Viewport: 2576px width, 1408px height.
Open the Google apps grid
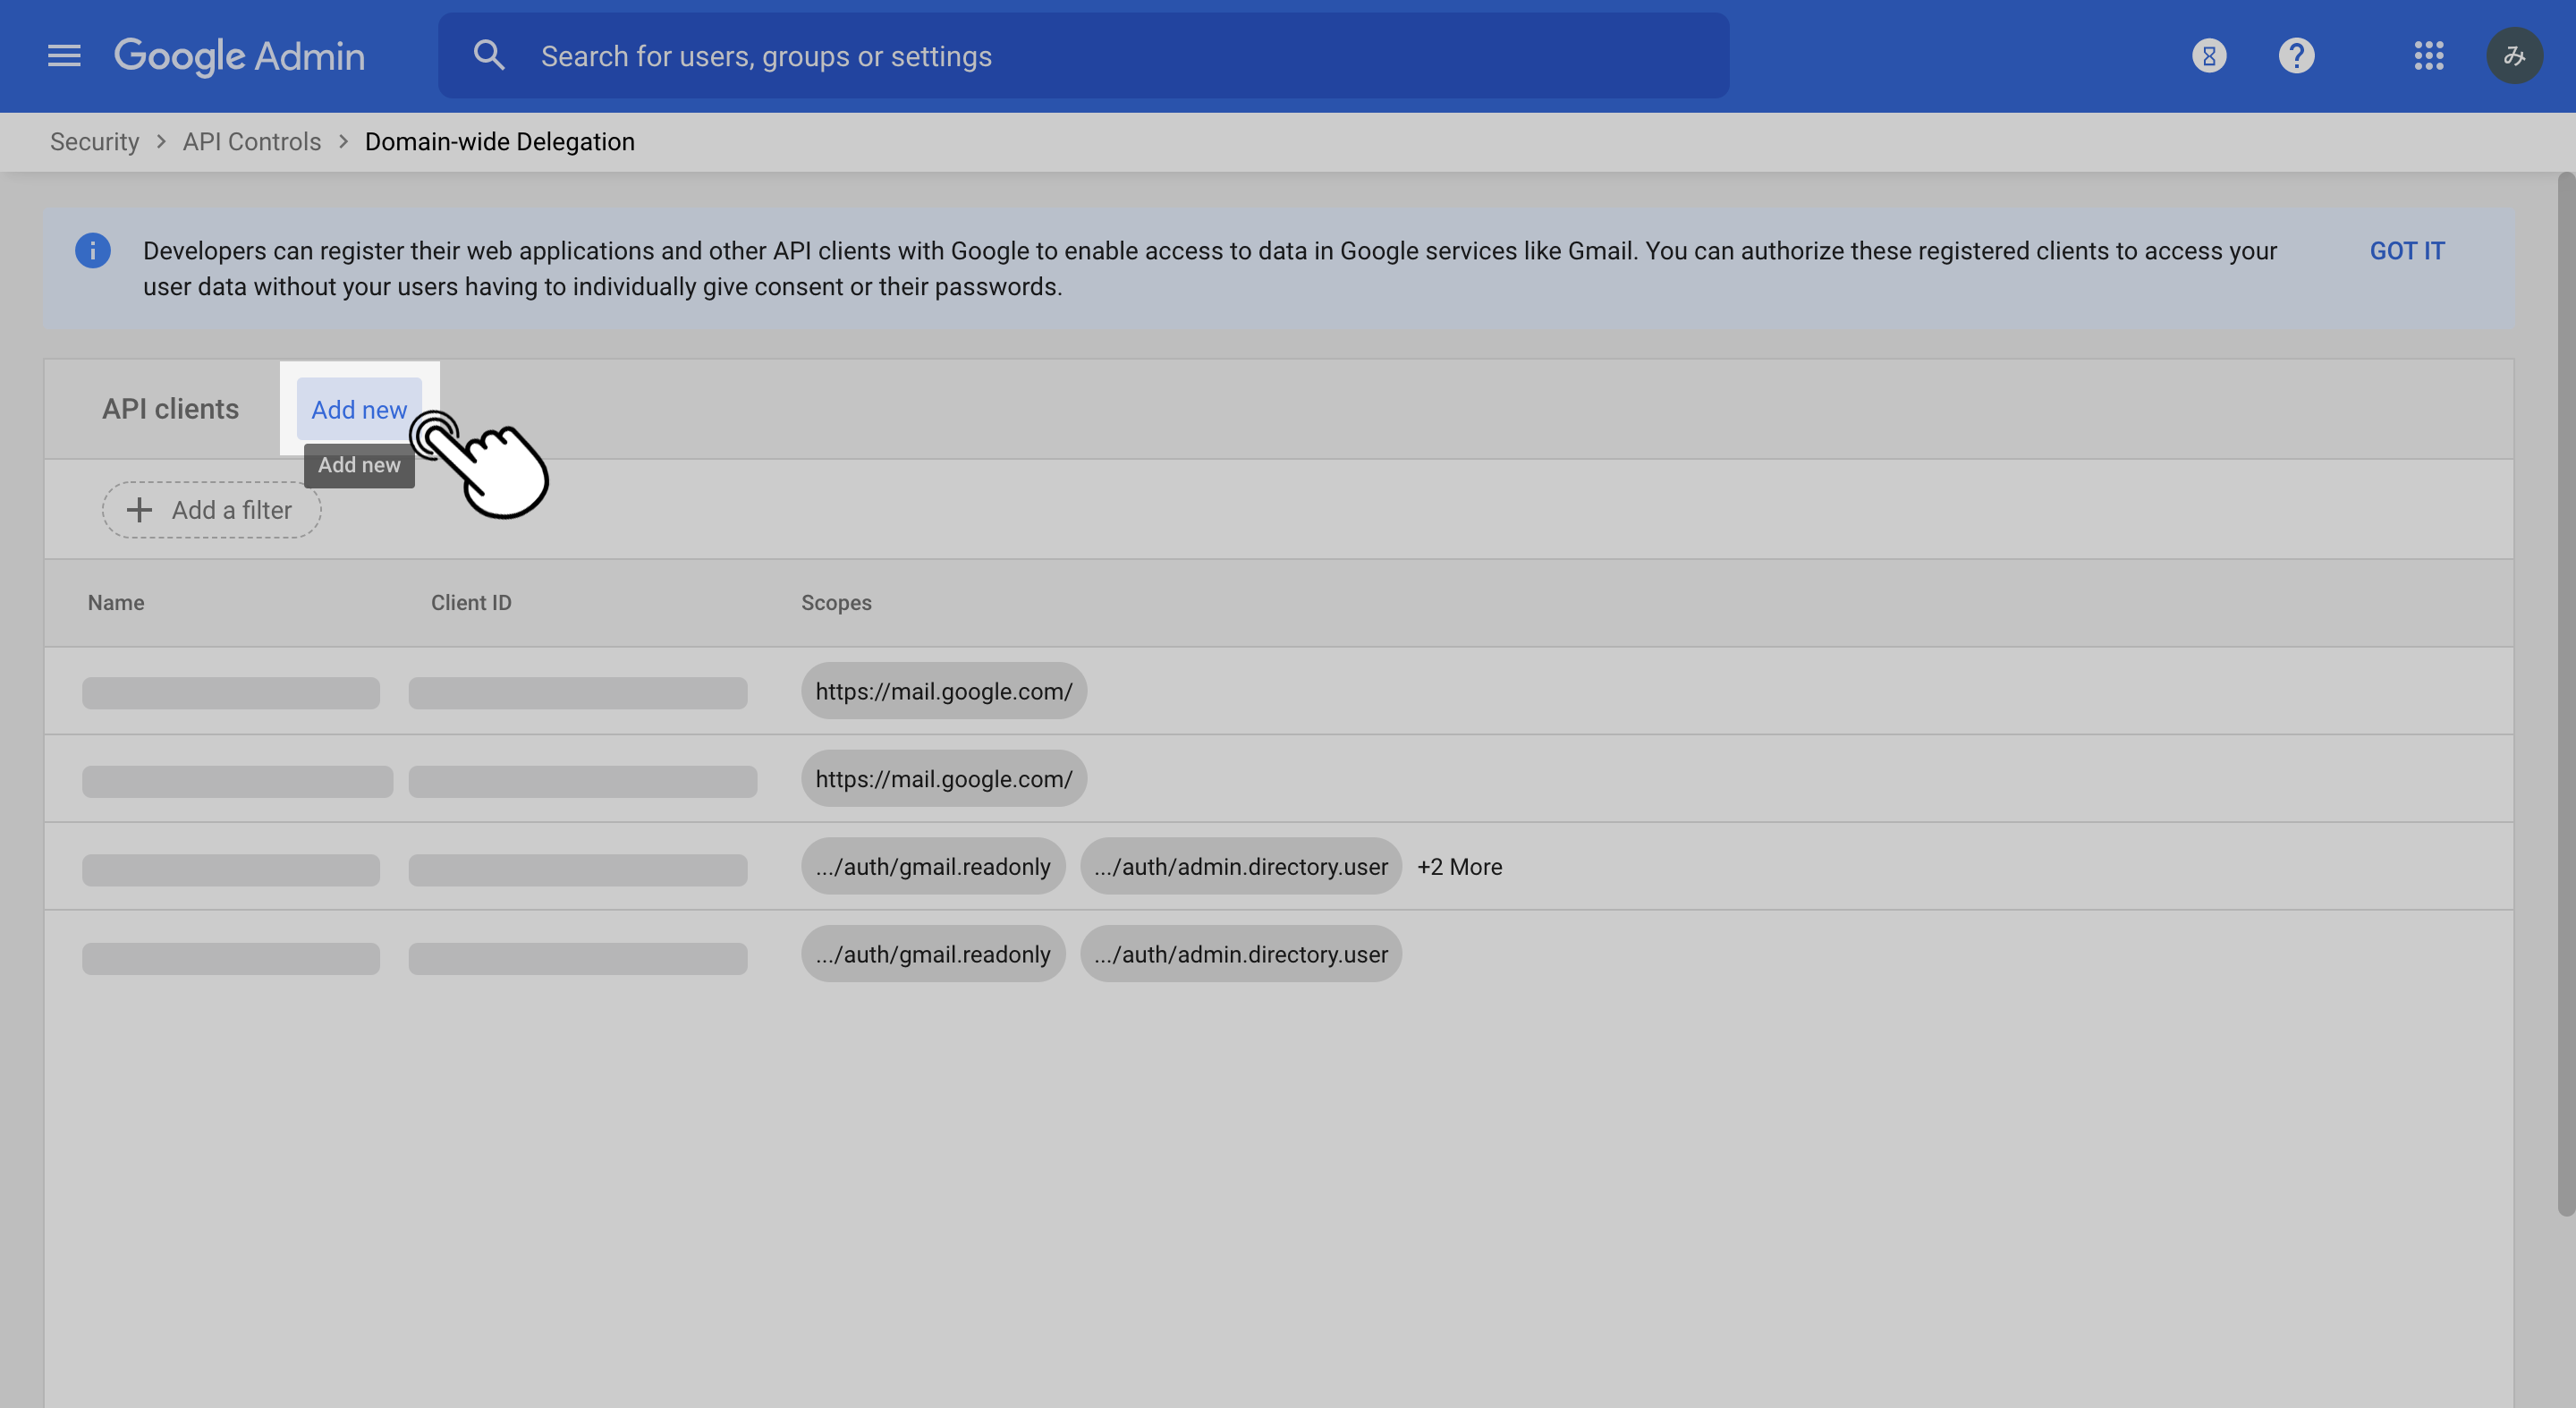(2428, 56)
